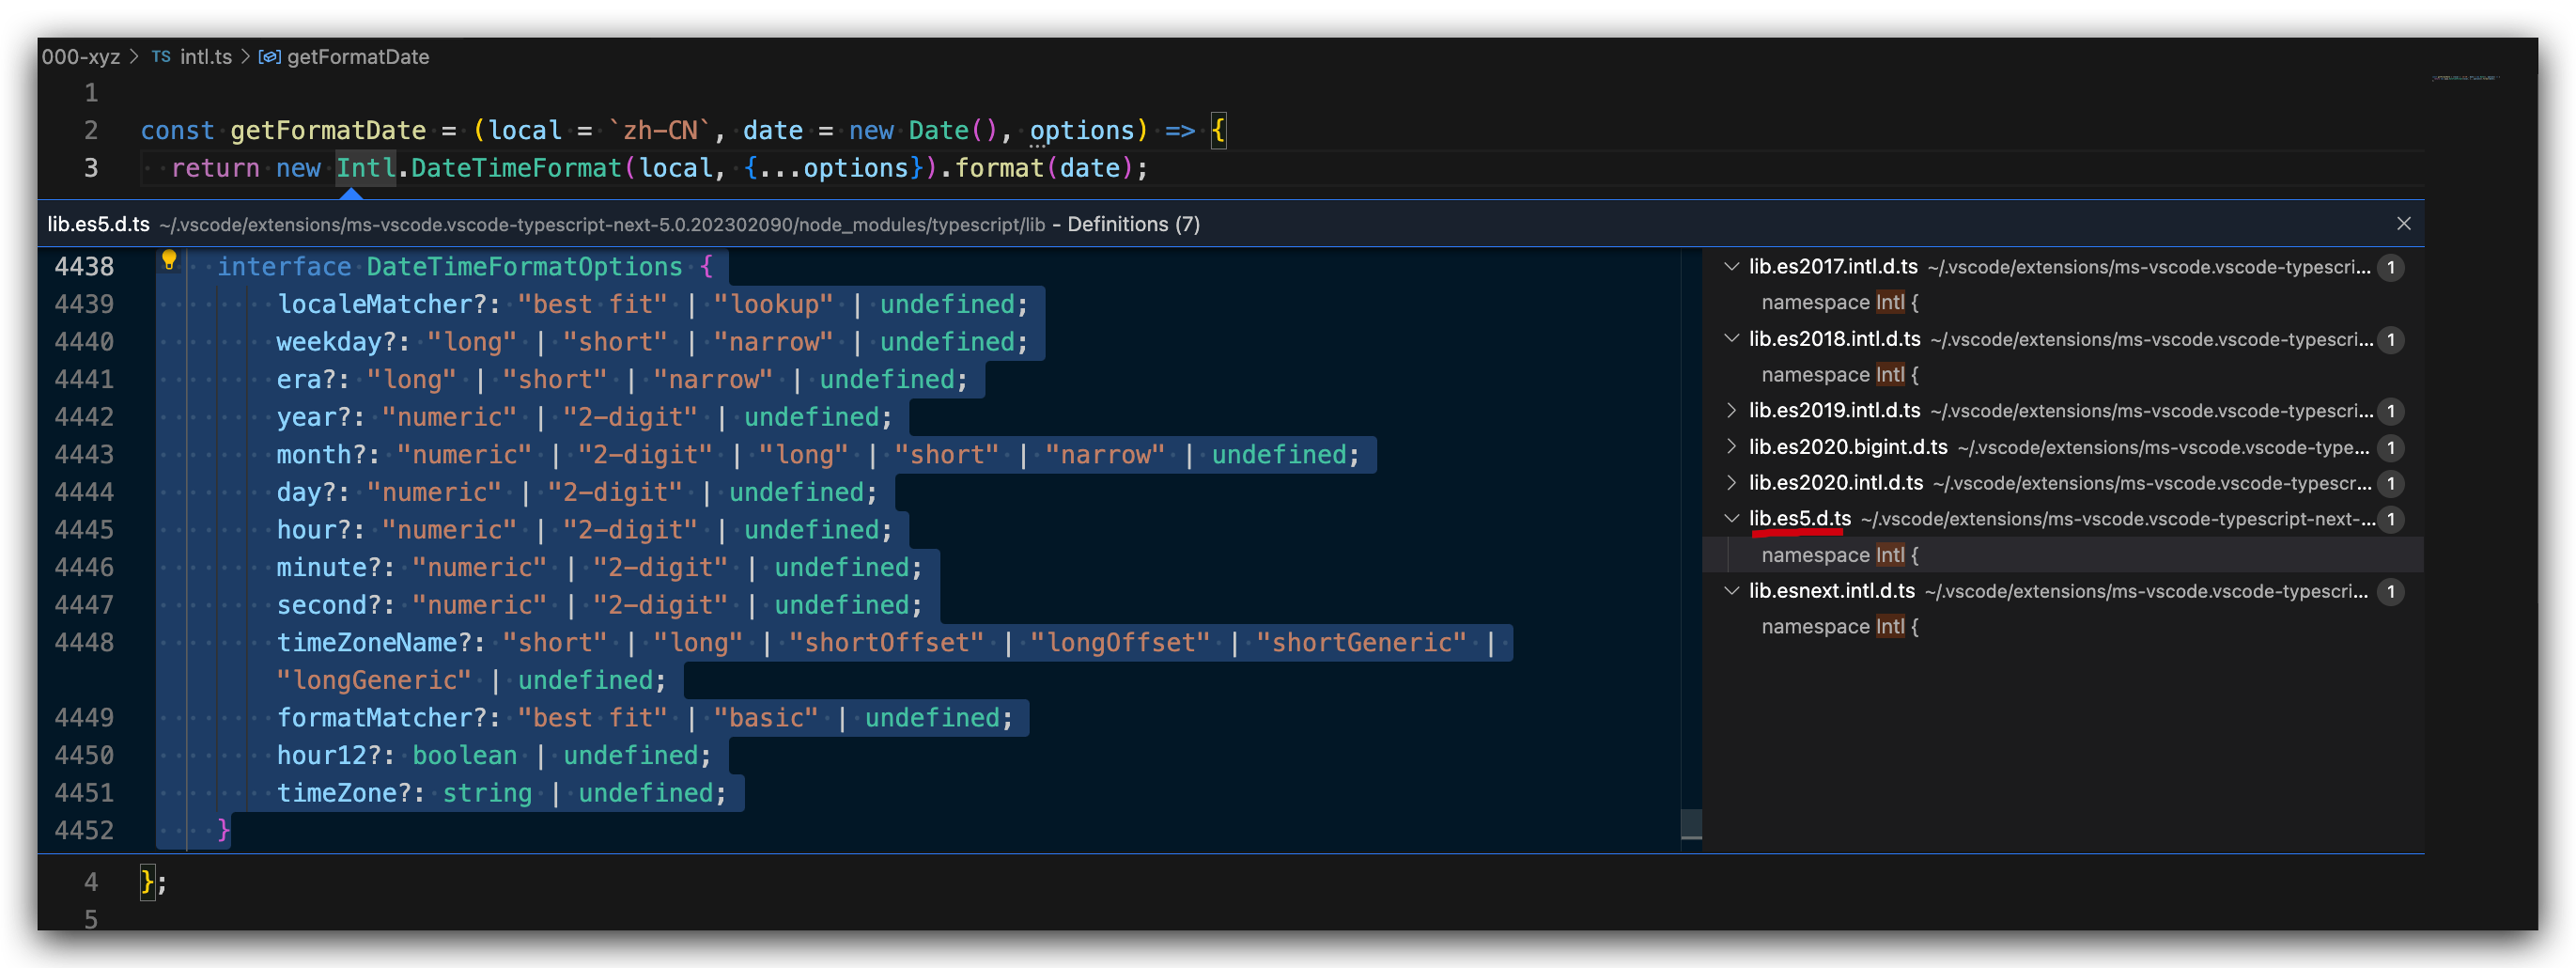Screen dimensions: 2576x968
Task: Click the getFormatDate symbol icon in the breadcrumb
Action: pos(269,57)
